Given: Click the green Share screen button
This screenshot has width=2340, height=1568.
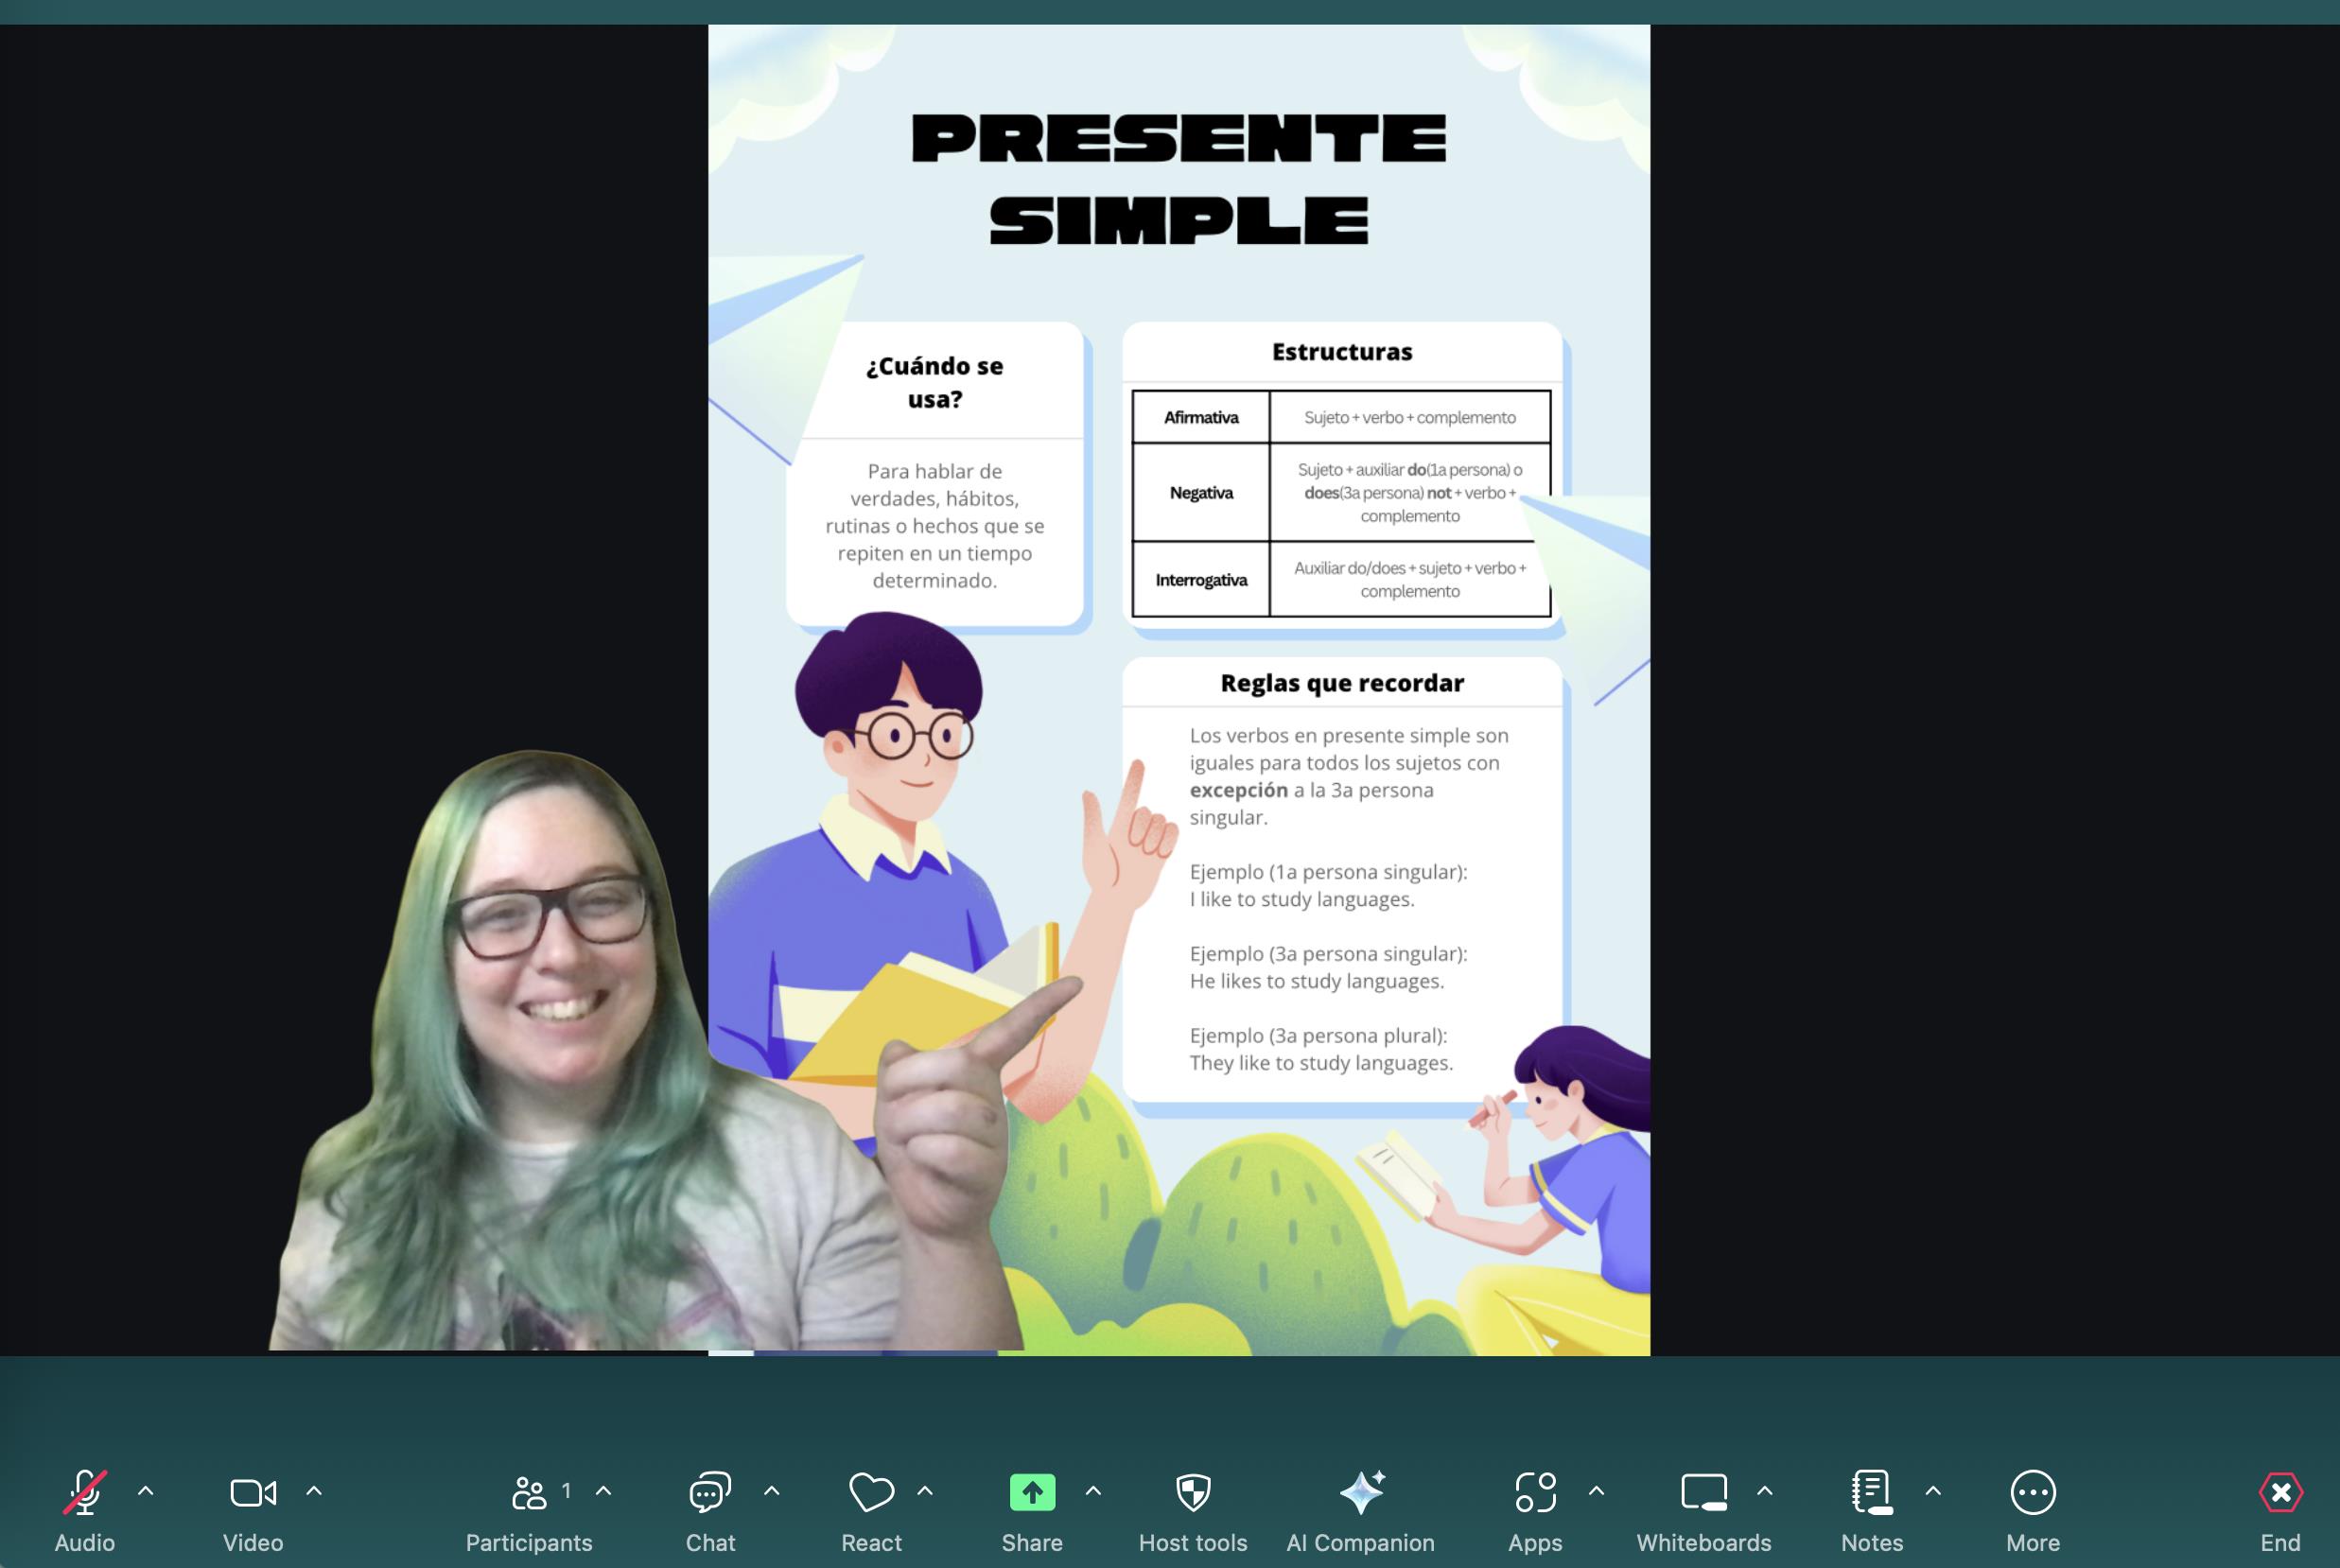Looking at the screenshot, I should coord(1032,1492).
